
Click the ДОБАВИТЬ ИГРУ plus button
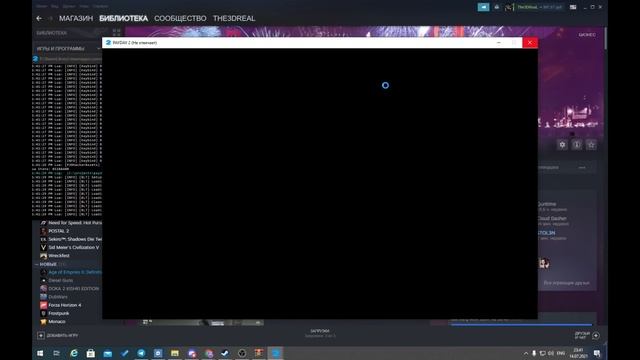coord(41,336)
